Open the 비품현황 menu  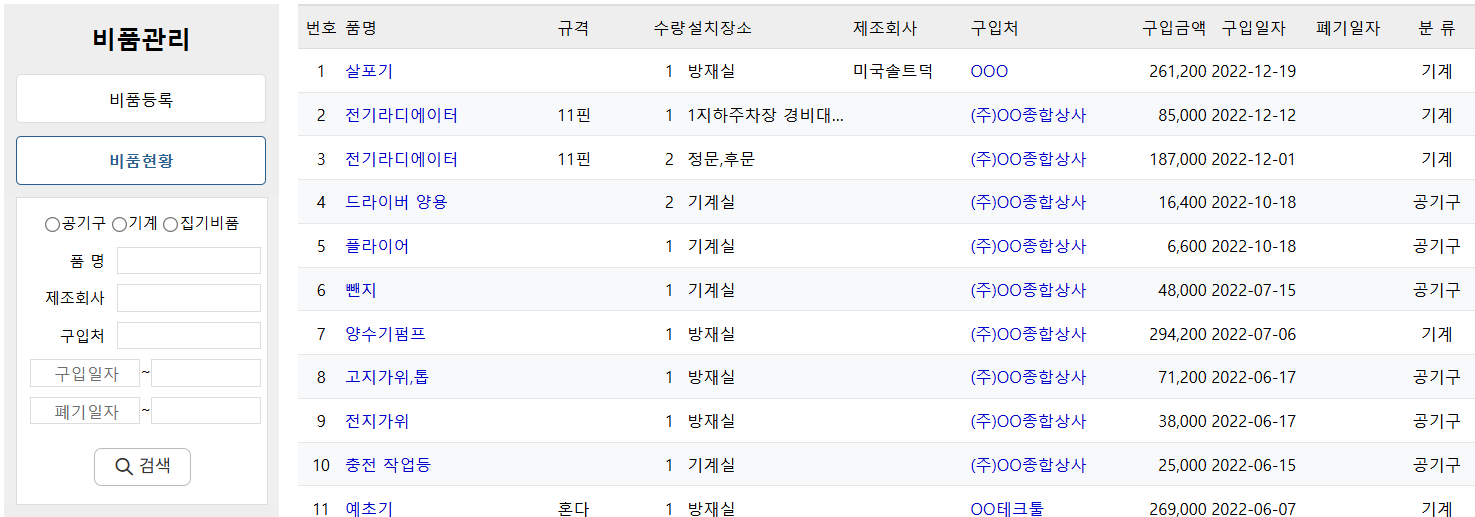click(141, 161)
